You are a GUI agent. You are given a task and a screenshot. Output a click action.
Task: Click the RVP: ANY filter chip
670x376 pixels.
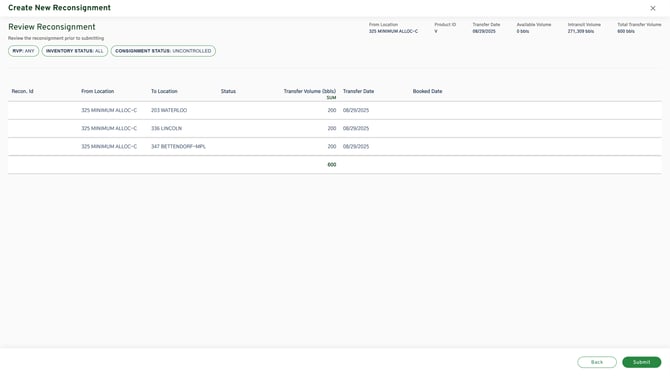pos(24,51)
